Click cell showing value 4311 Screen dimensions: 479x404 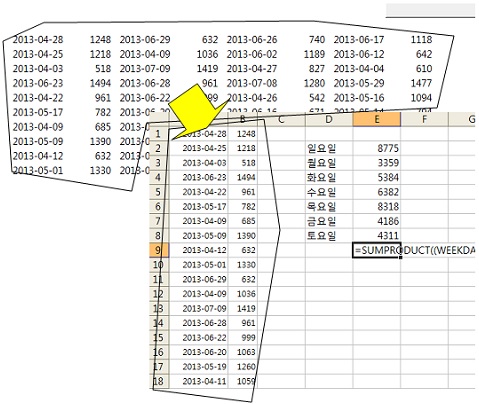377,236
